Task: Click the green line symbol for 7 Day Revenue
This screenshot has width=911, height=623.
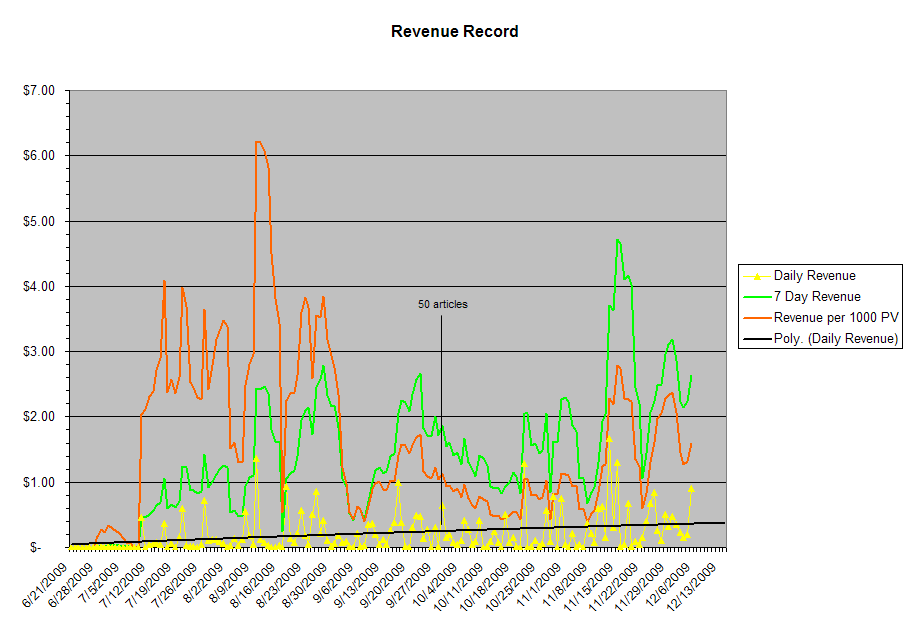Action: [755, 296]
